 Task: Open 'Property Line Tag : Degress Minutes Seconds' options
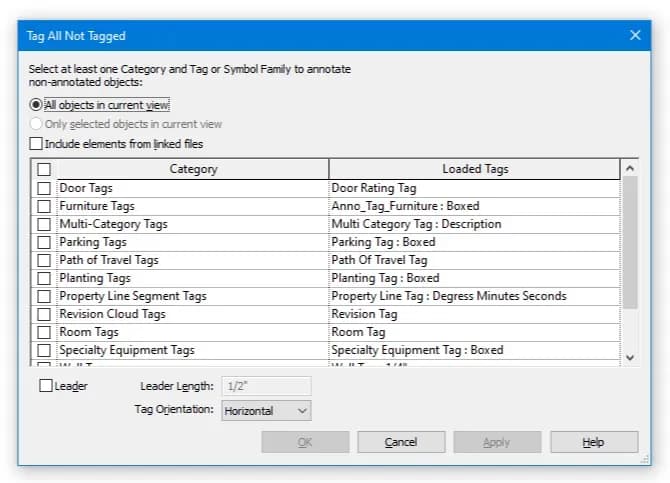474,296
